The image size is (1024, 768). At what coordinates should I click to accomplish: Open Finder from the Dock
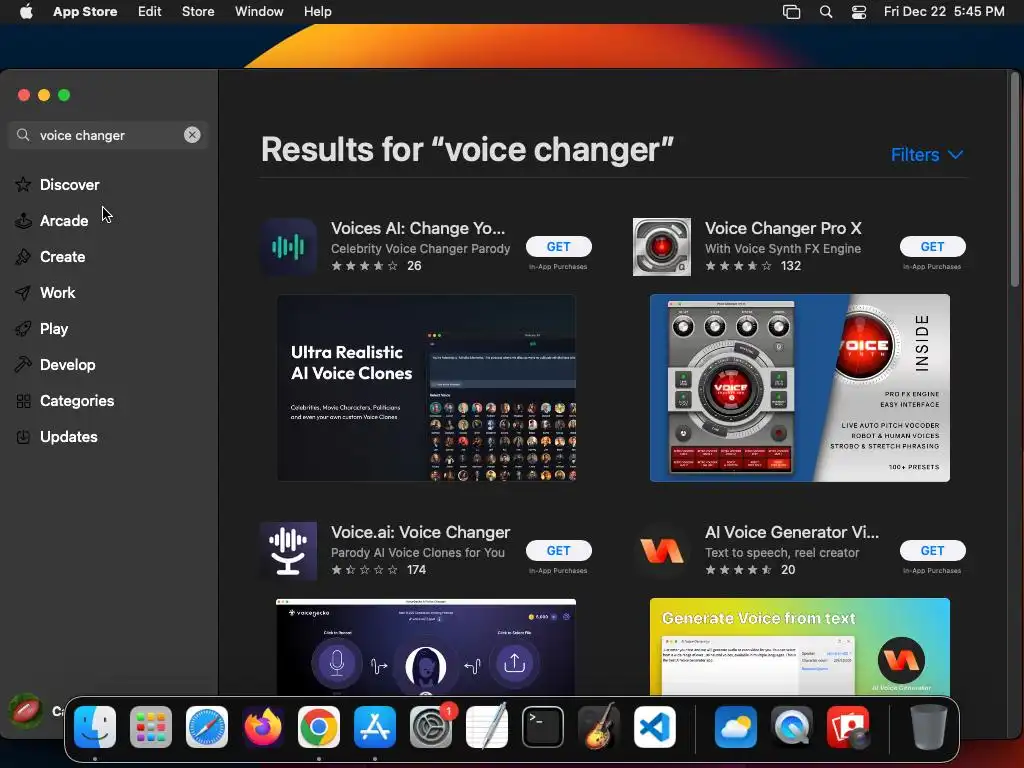coord(95,727)
